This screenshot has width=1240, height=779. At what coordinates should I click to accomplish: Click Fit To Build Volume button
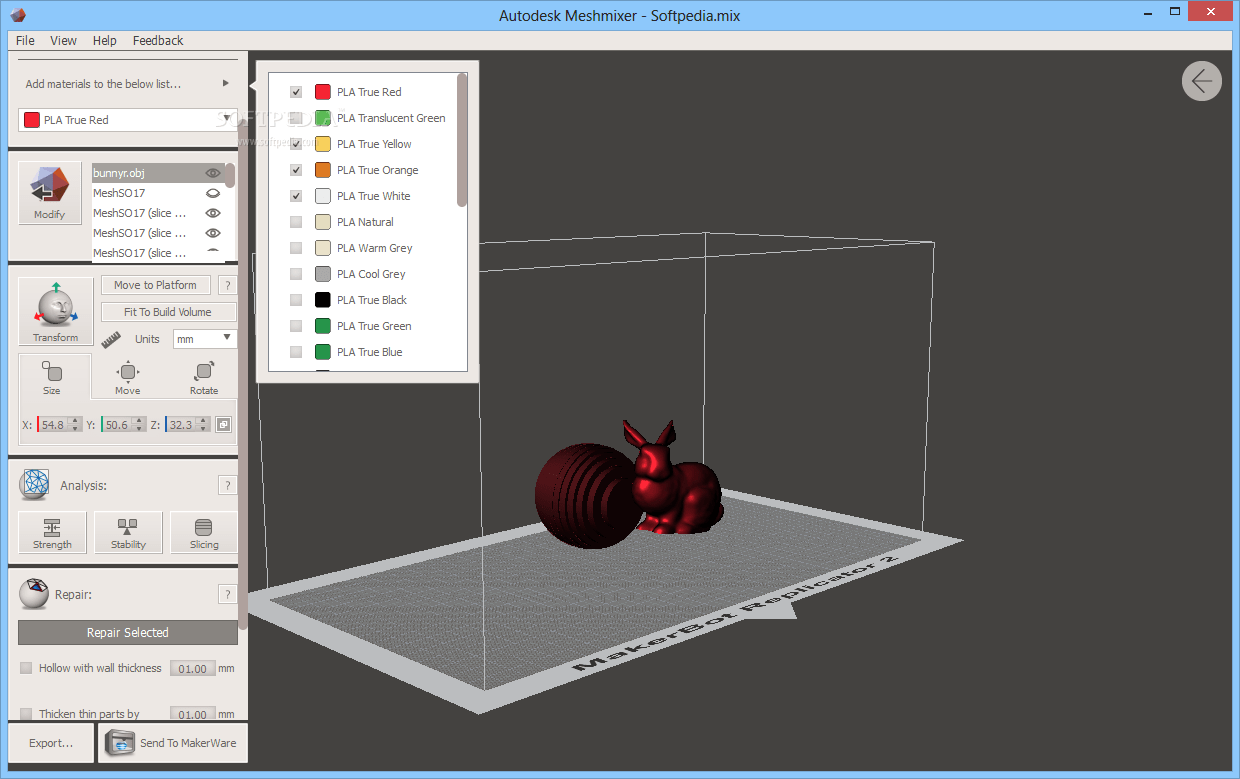[x=168, y=312]
